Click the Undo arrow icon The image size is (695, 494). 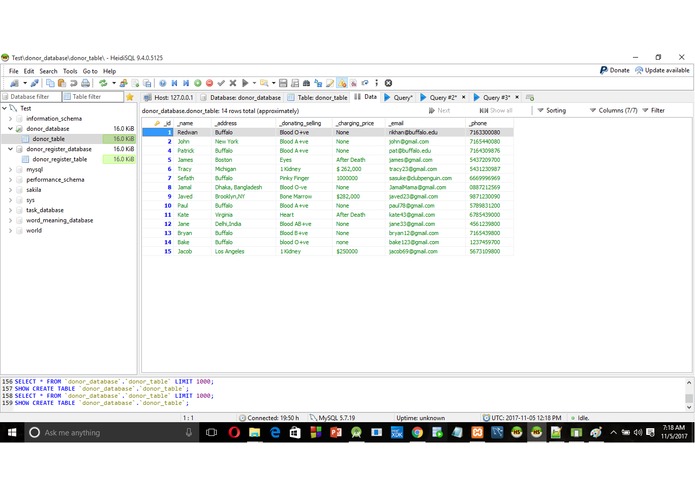[x=74, y=83]
